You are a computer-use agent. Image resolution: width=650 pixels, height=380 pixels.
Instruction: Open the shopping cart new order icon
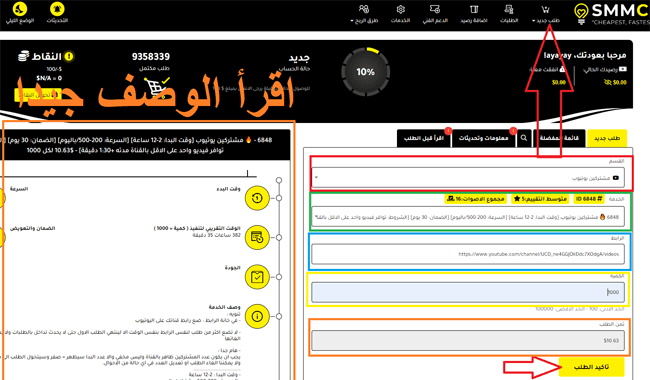(x=546, y=9)
